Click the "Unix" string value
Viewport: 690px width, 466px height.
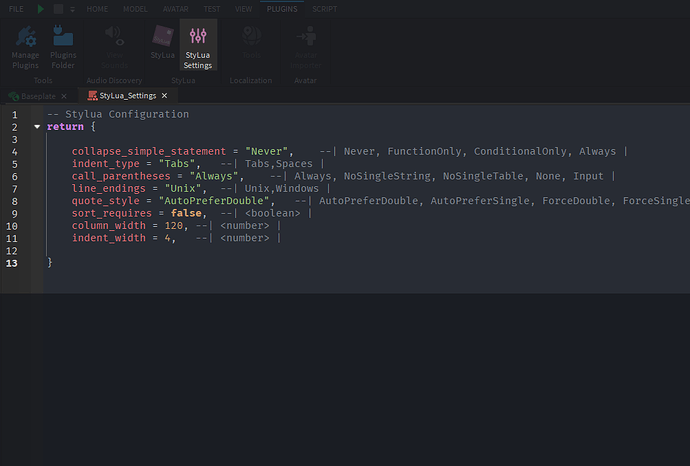pyautogui.click(x=183, y=188)
